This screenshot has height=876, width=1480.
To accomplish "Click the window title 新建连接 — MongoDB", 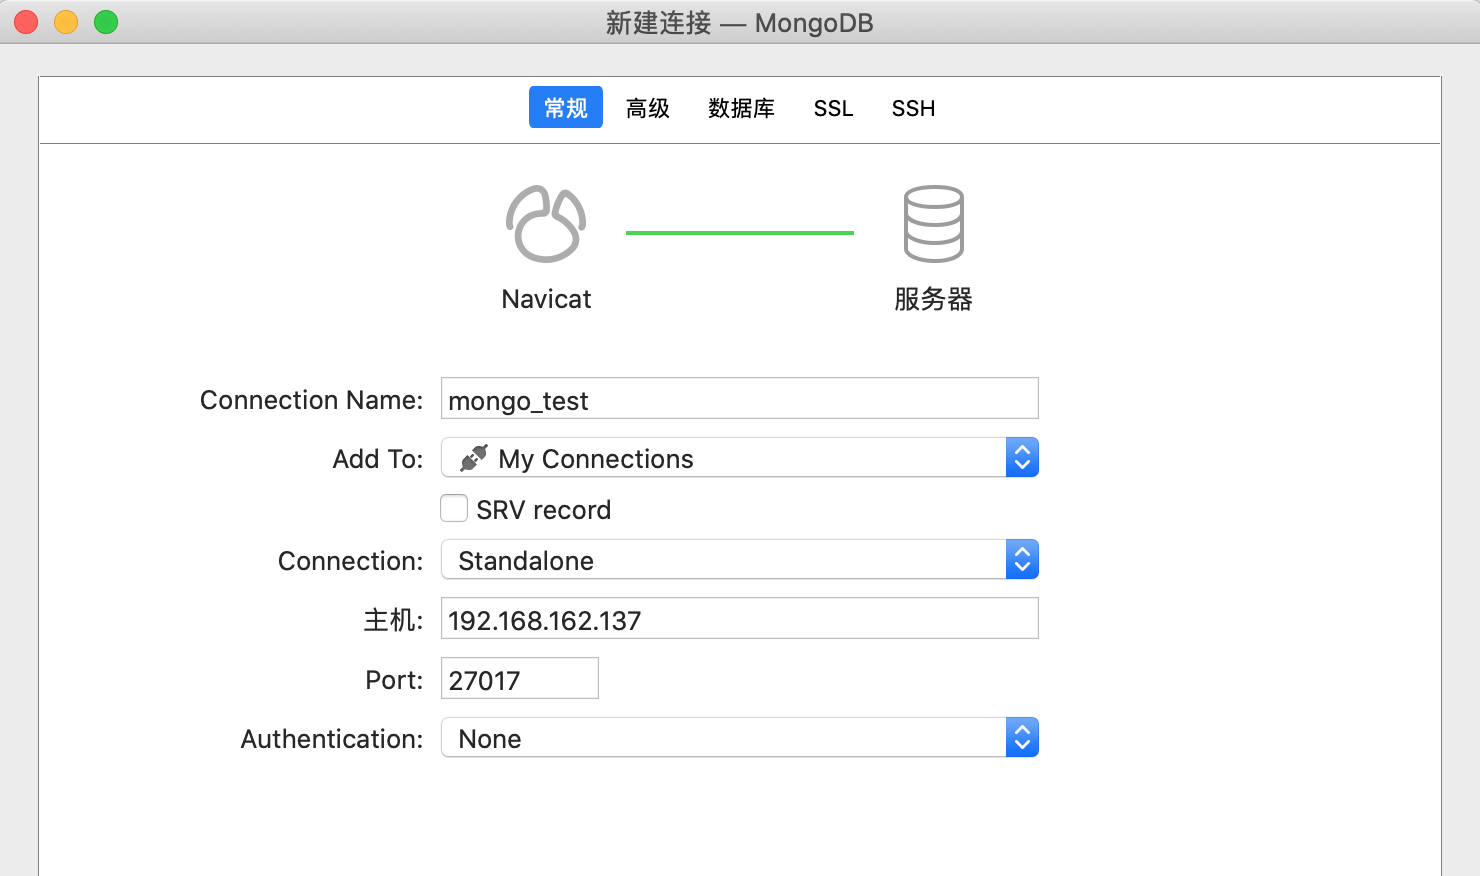I will [740, 23].
